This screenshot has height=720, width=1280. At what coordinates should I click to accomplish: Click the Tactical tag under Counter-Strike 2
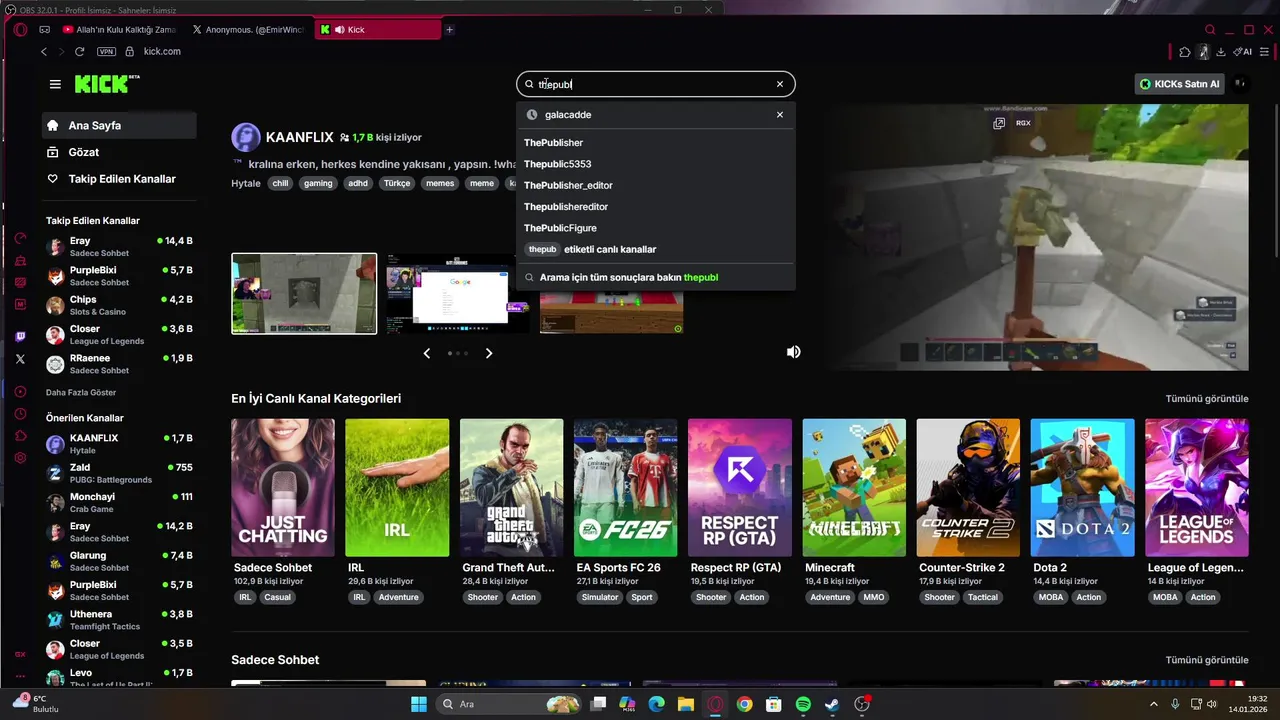tap(983, 597)
